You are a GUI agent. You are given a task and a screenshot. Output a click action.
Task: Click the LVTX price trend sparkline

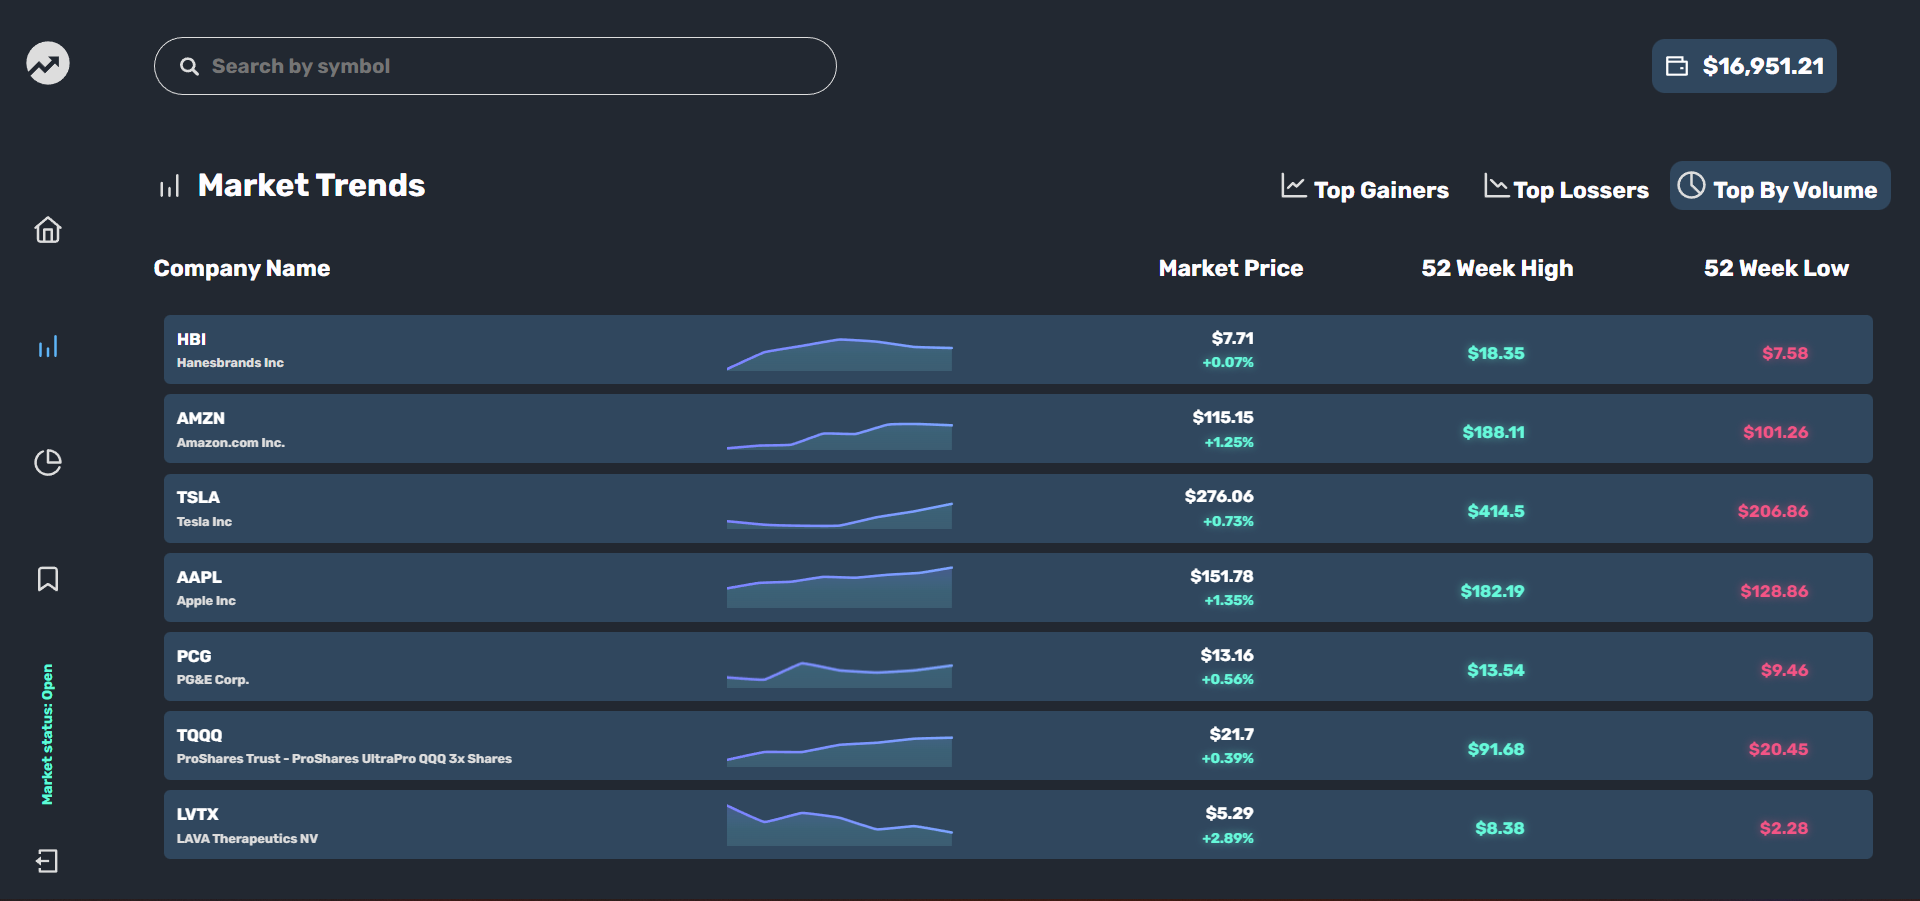839,825
